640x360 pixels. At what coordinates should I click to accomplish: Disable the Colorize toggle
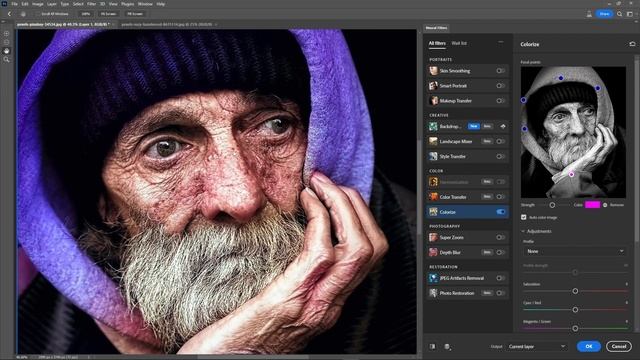(x=500, y=212)
